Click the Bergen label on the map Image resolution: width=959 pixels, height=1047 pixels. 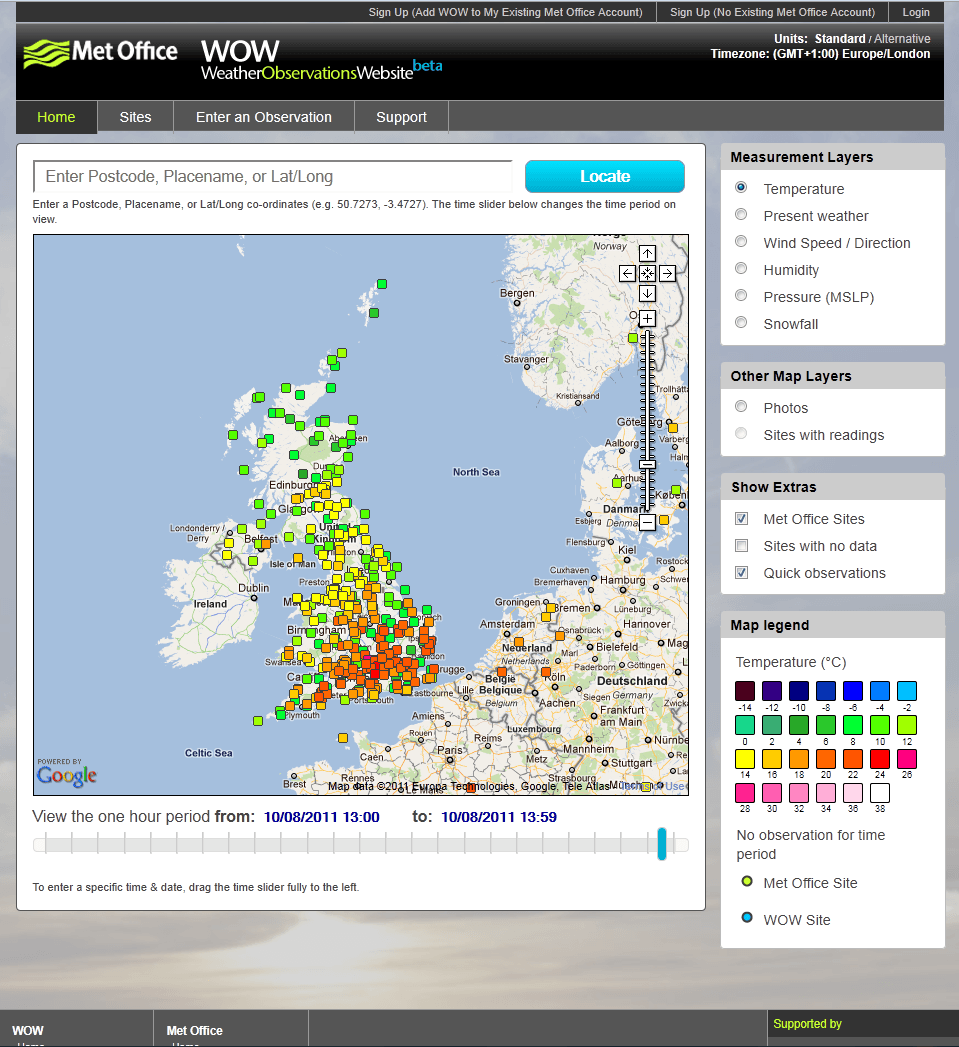point(517,292)
